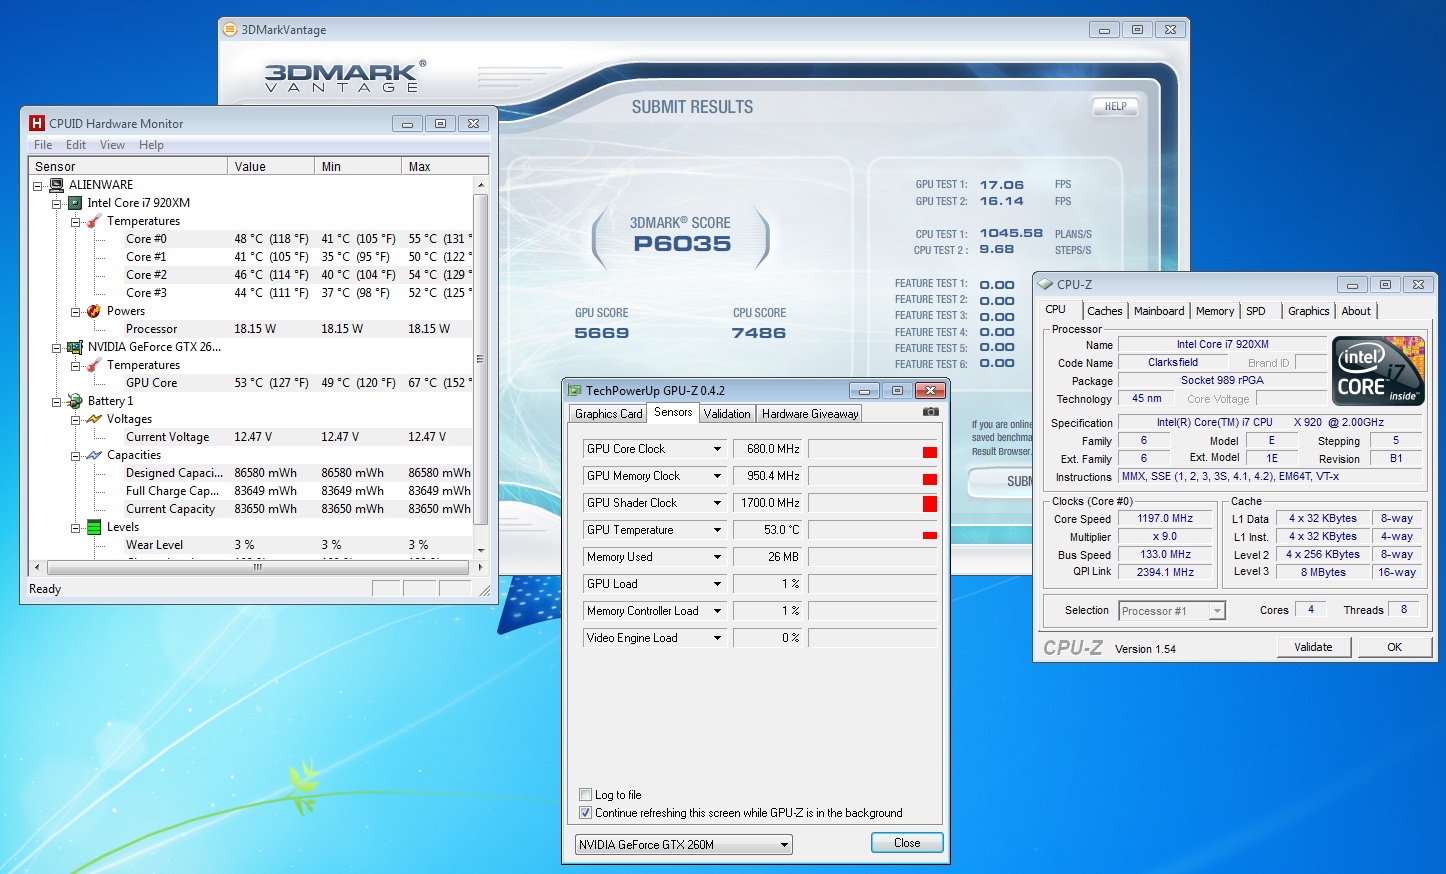This screenshot has width=1446, height=874.
Task: Click the CPUID Hardware Monitor red H title icon
Action: click(37, 123)
